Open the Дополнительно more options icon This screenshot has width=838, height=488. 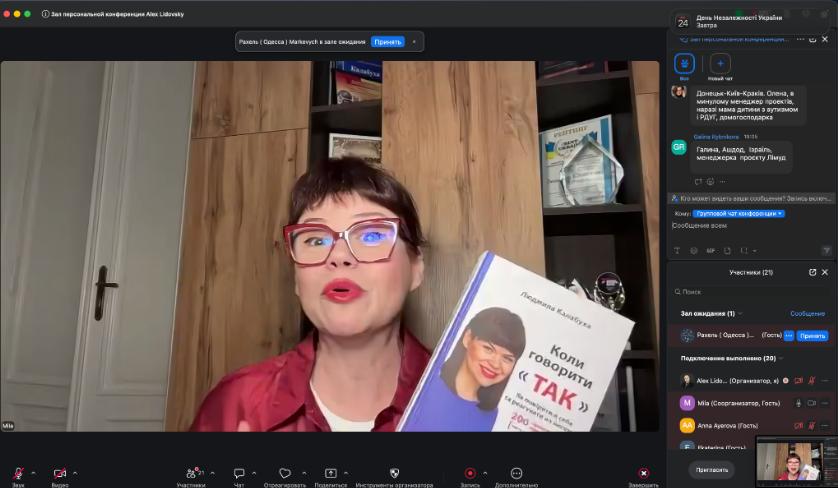coord(516,473)
